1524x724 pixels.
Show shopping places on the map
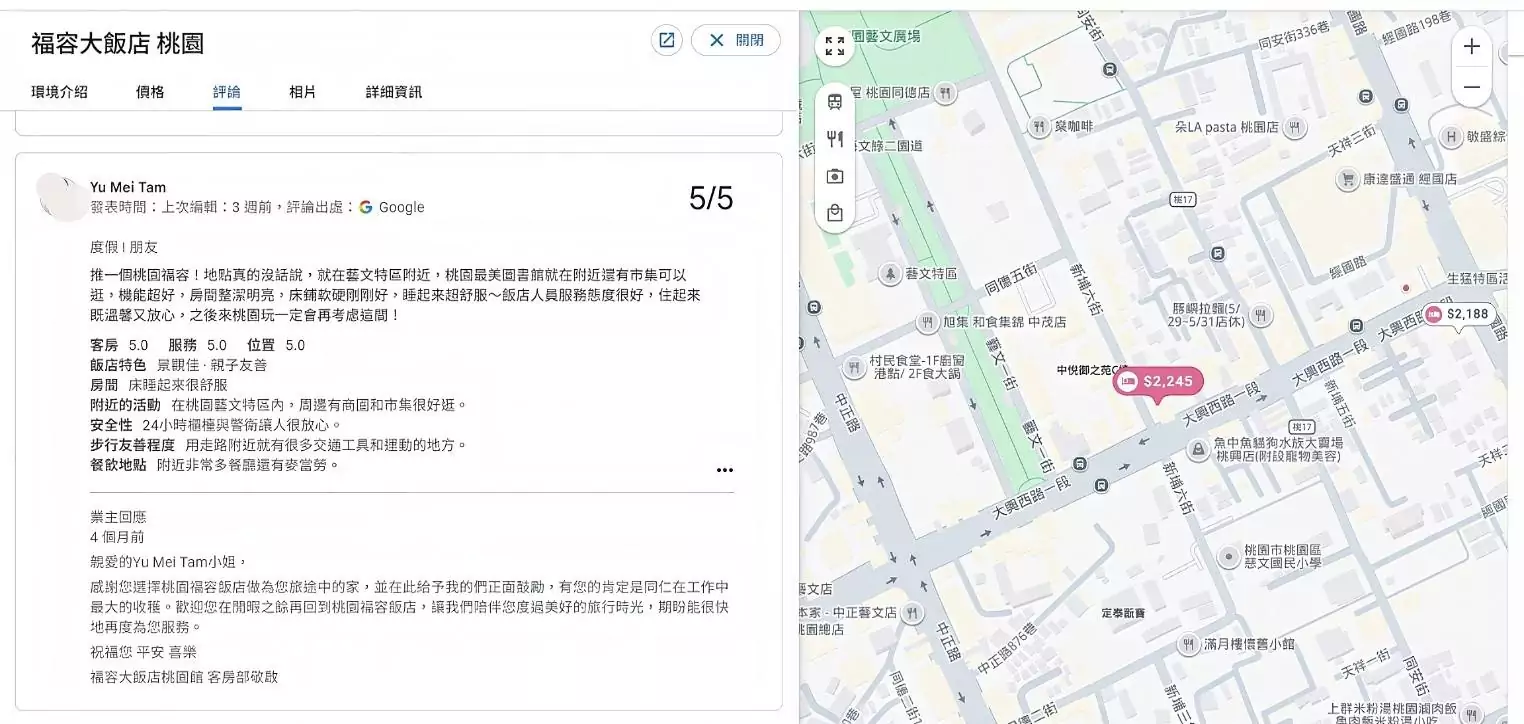835,213
